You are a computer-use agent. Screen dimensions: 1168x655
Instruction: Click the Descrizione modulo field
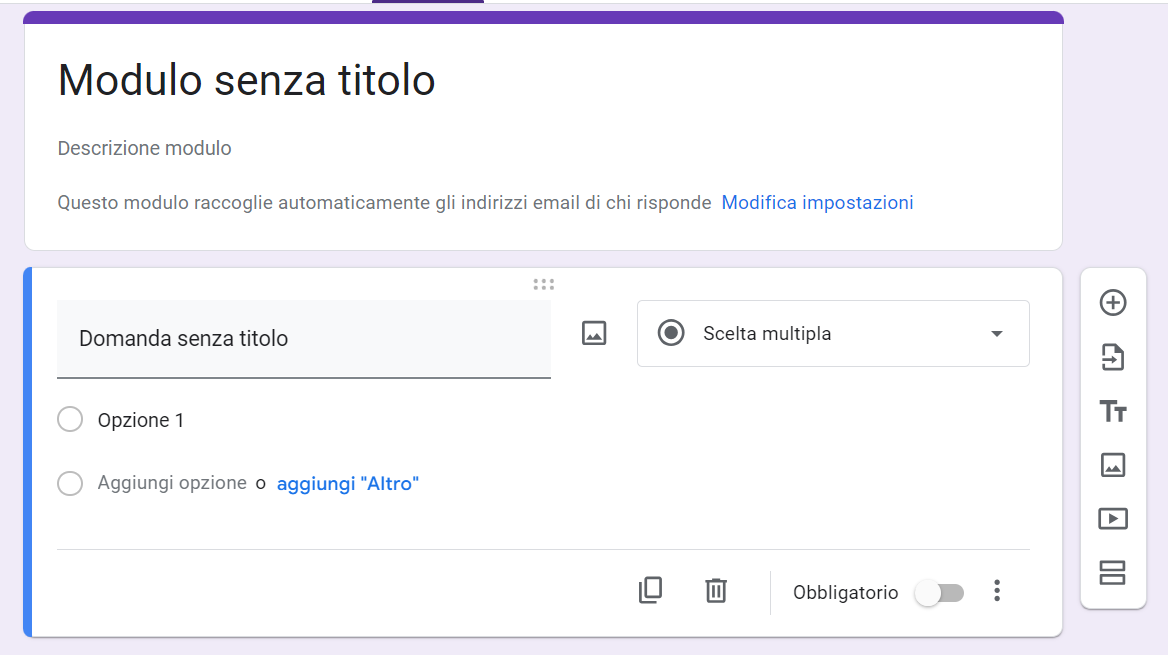click(x=145, y=149)
